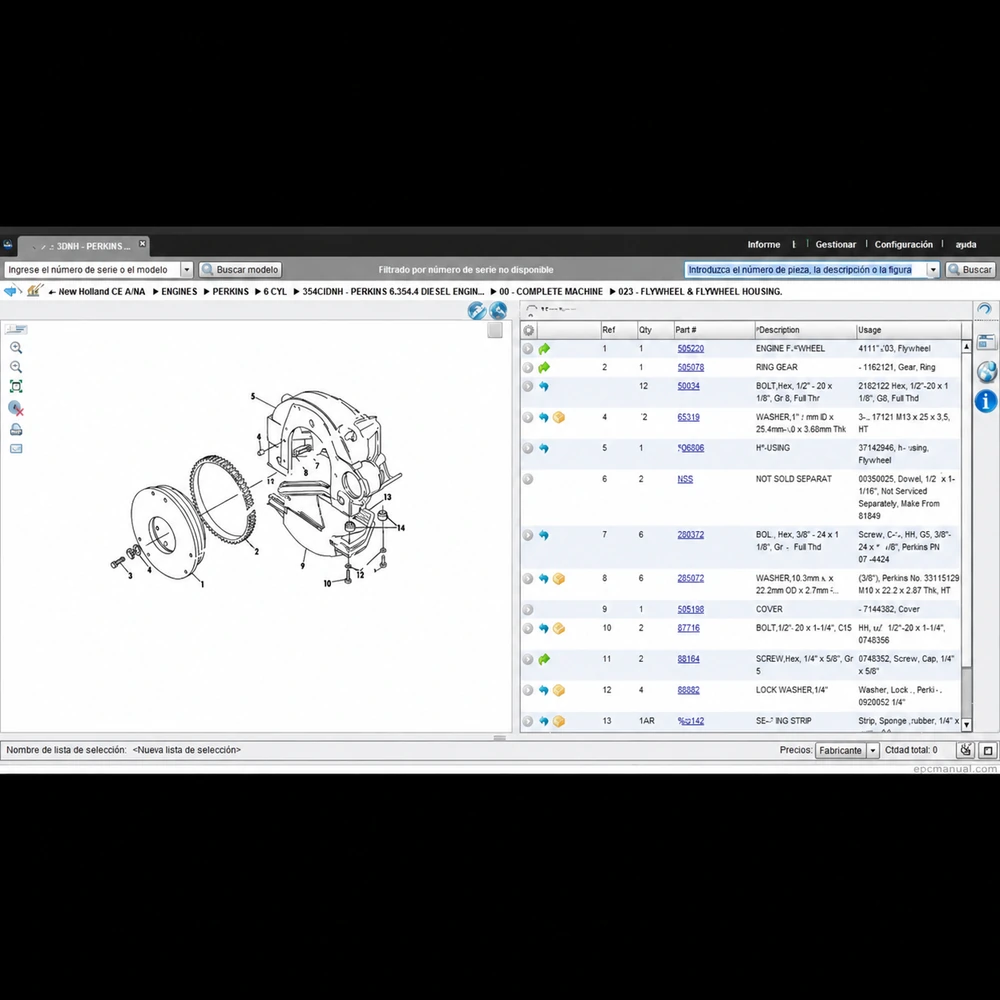
Task: Print the flywheel diagram
Action: [x=16, y=429]
